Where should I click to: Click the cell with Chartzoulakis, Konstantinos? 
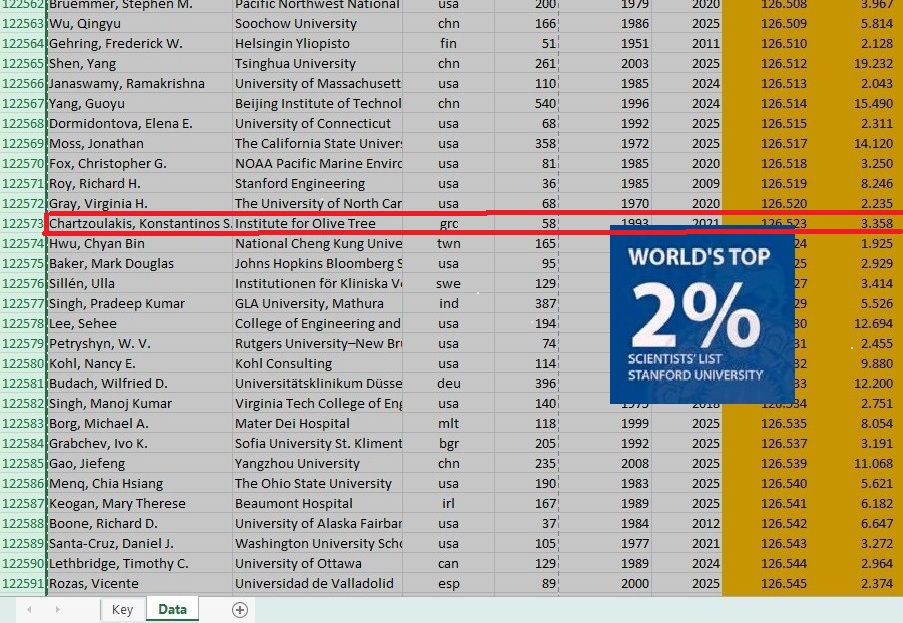(139, 223)
